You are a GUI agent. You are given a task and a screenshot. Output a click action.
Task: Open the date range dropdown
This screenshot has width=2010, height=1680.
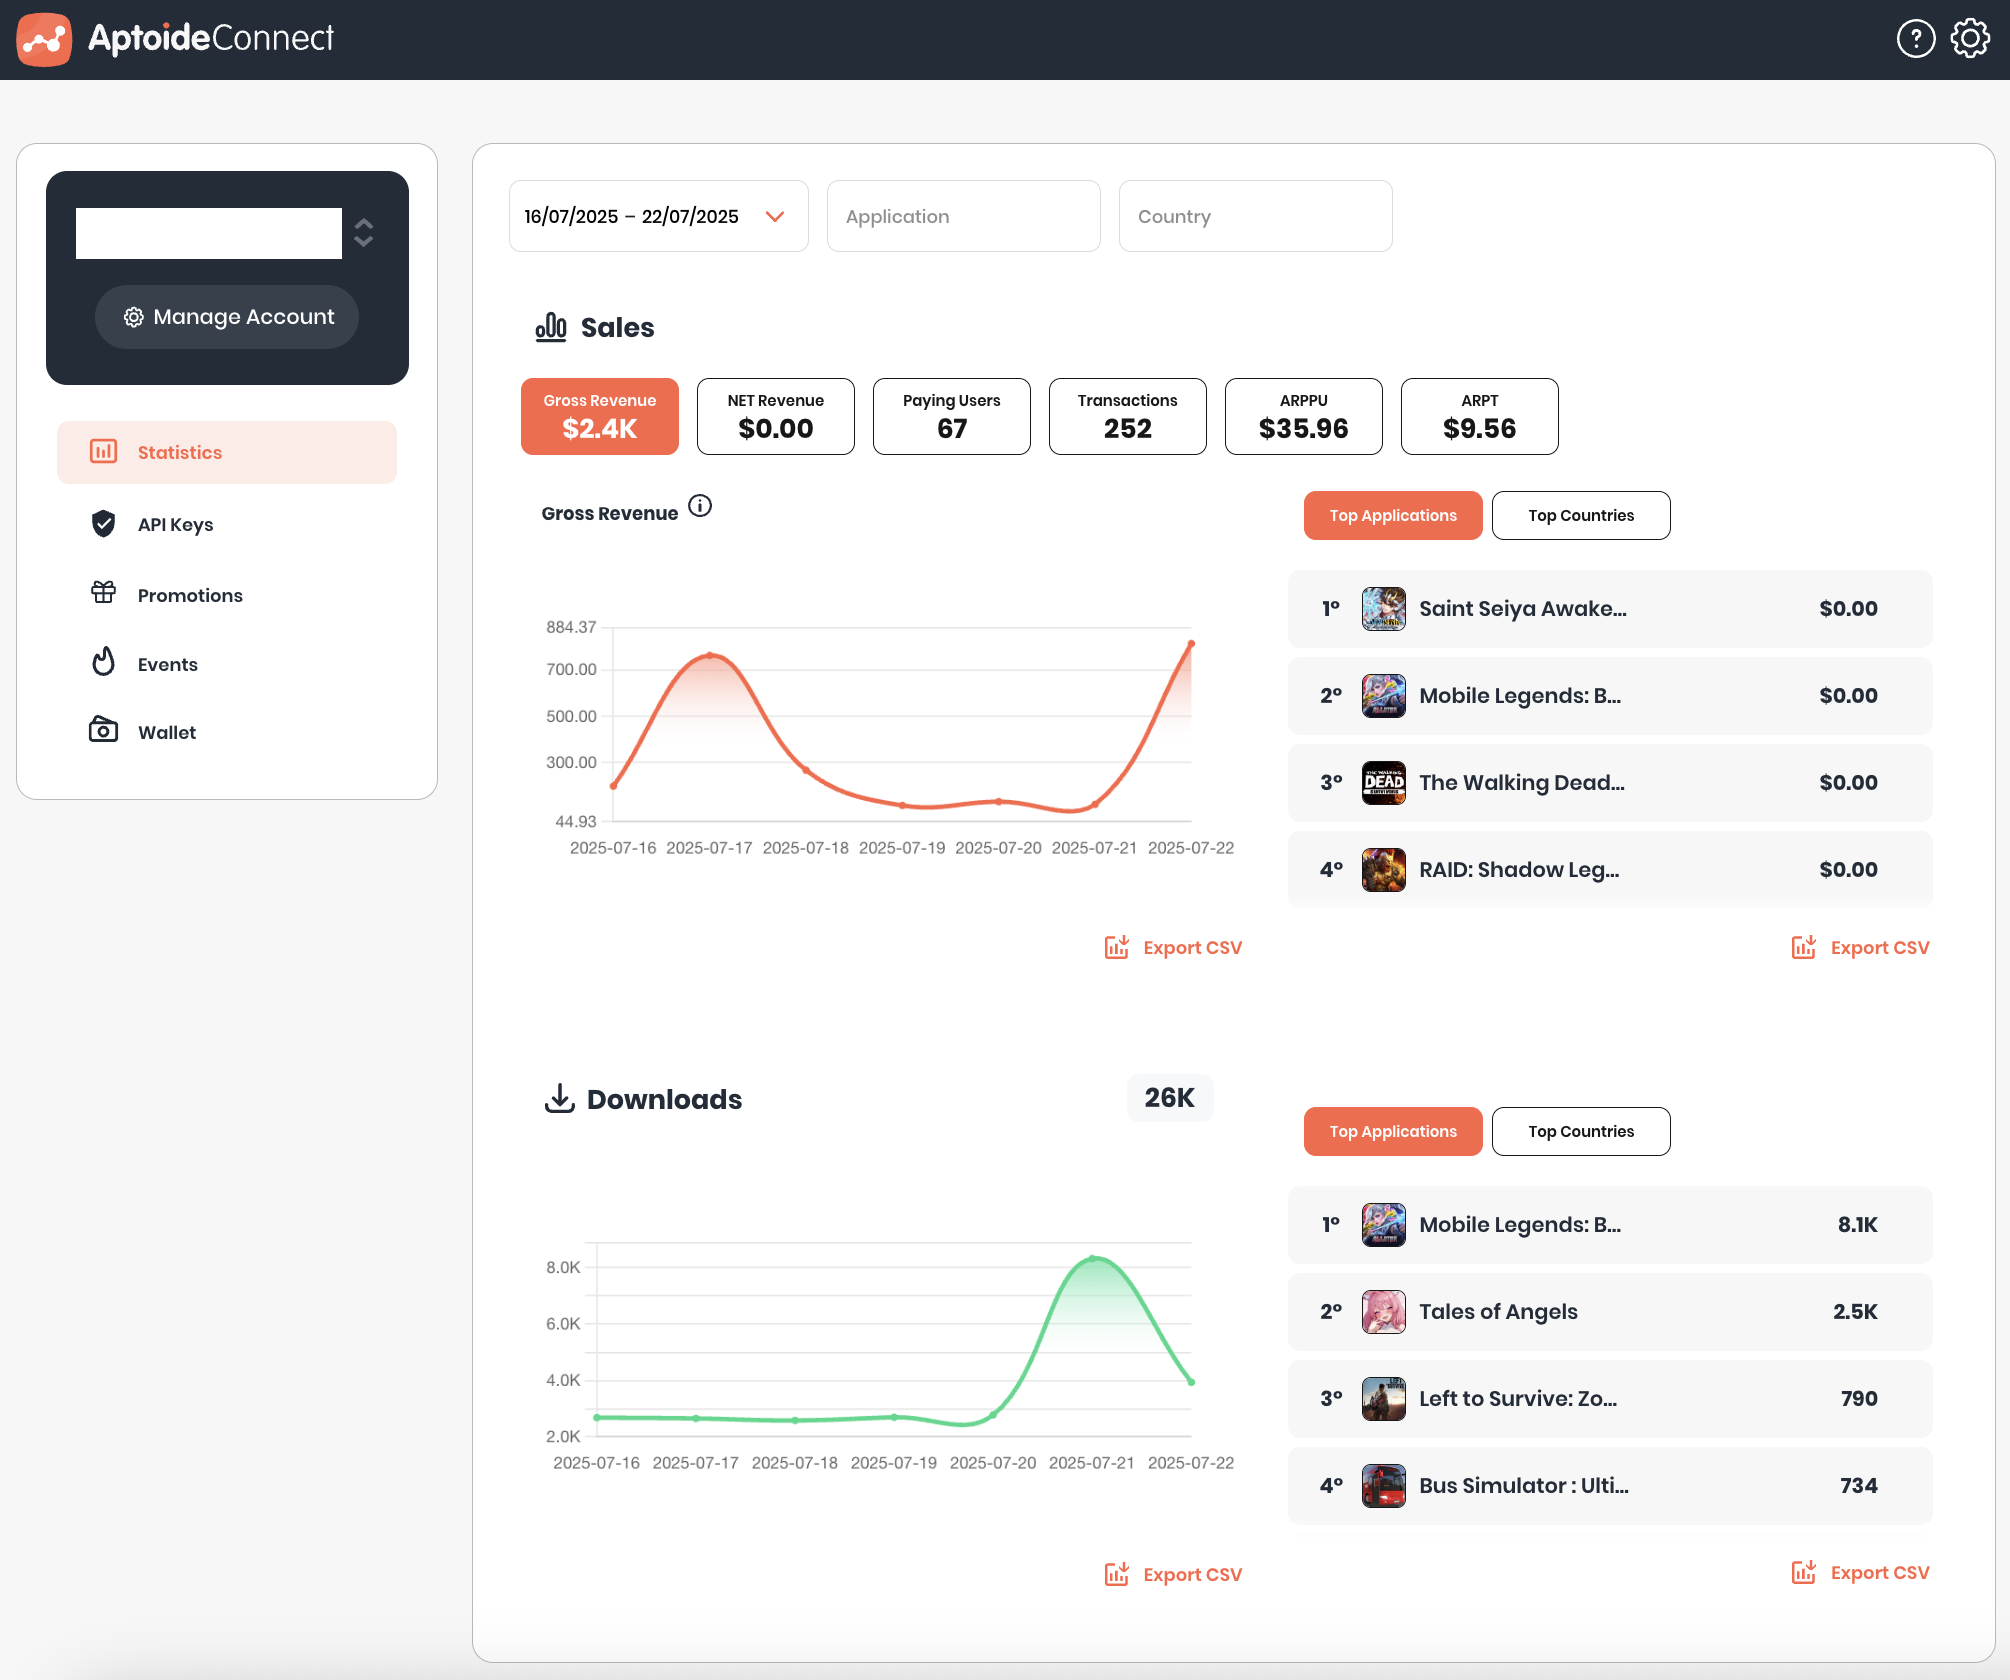[659, 216]
